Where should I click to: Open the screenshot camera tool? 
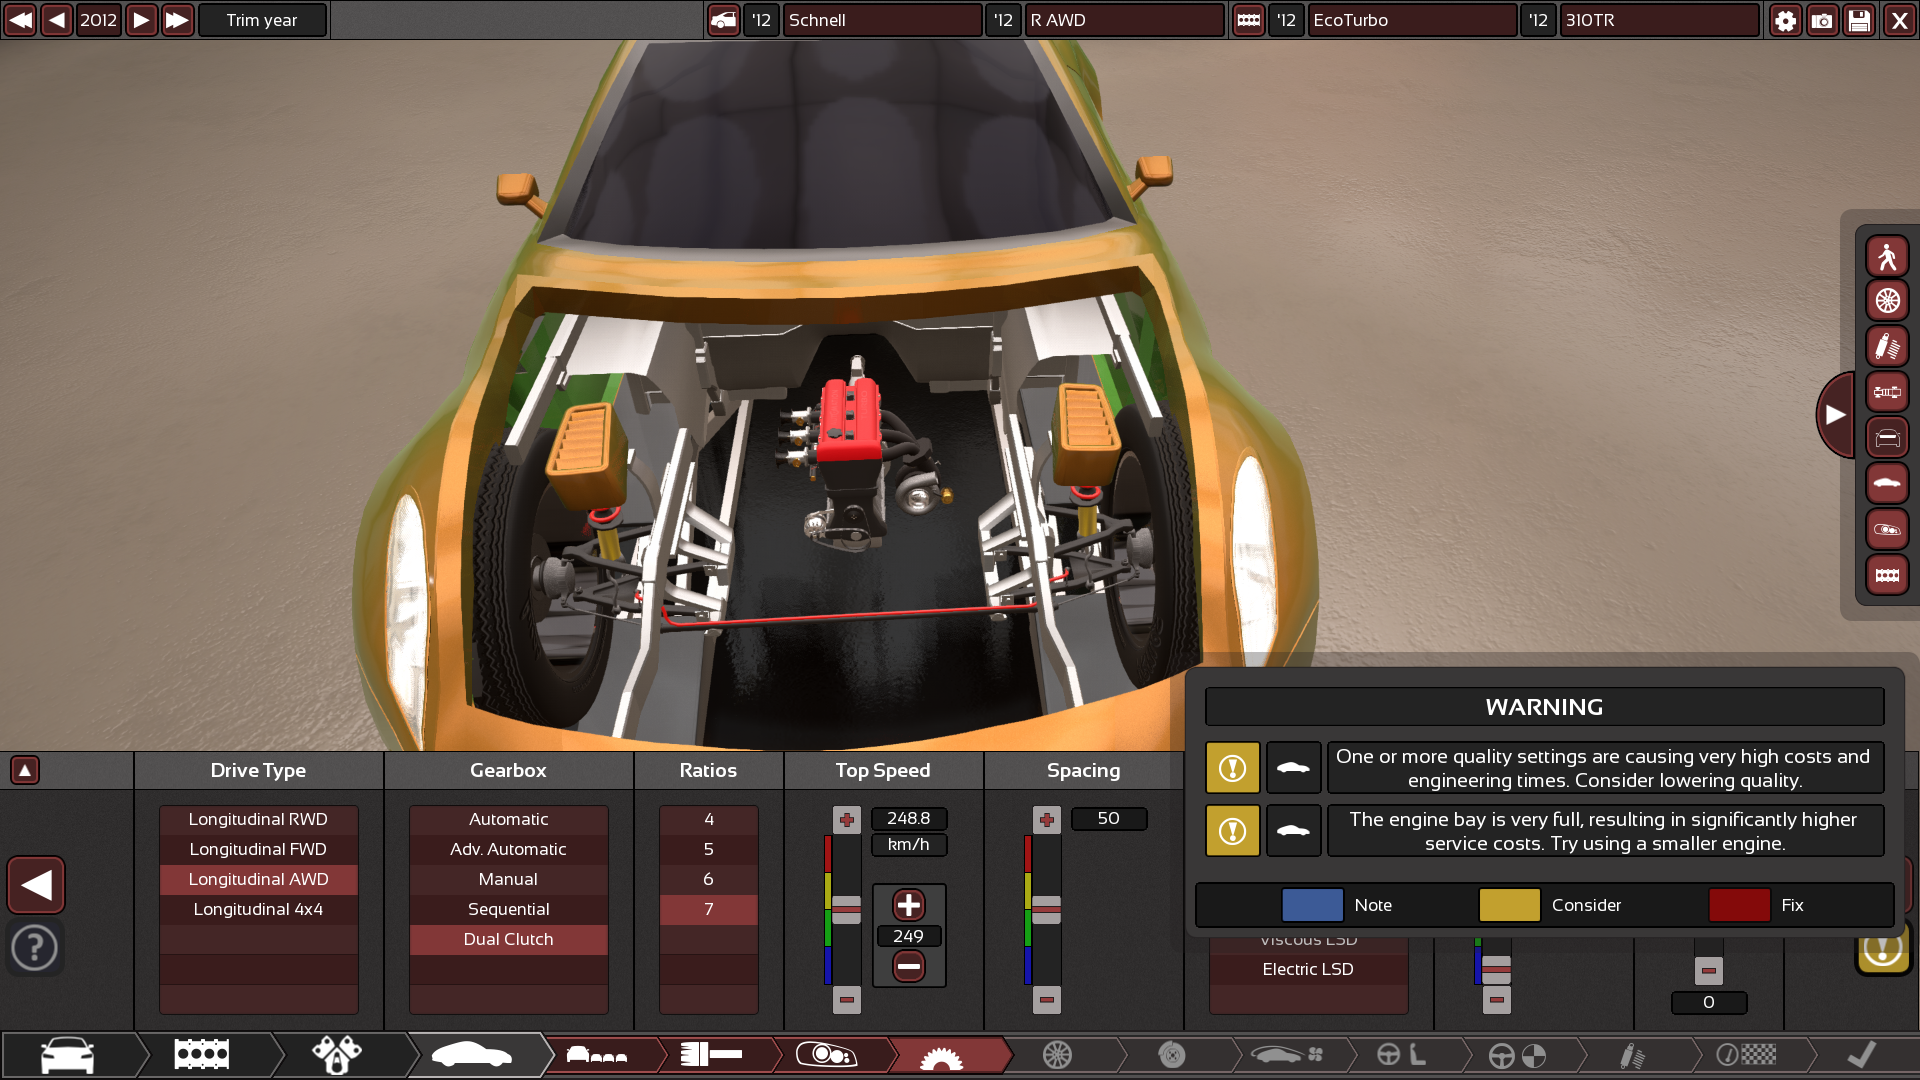1822,20
